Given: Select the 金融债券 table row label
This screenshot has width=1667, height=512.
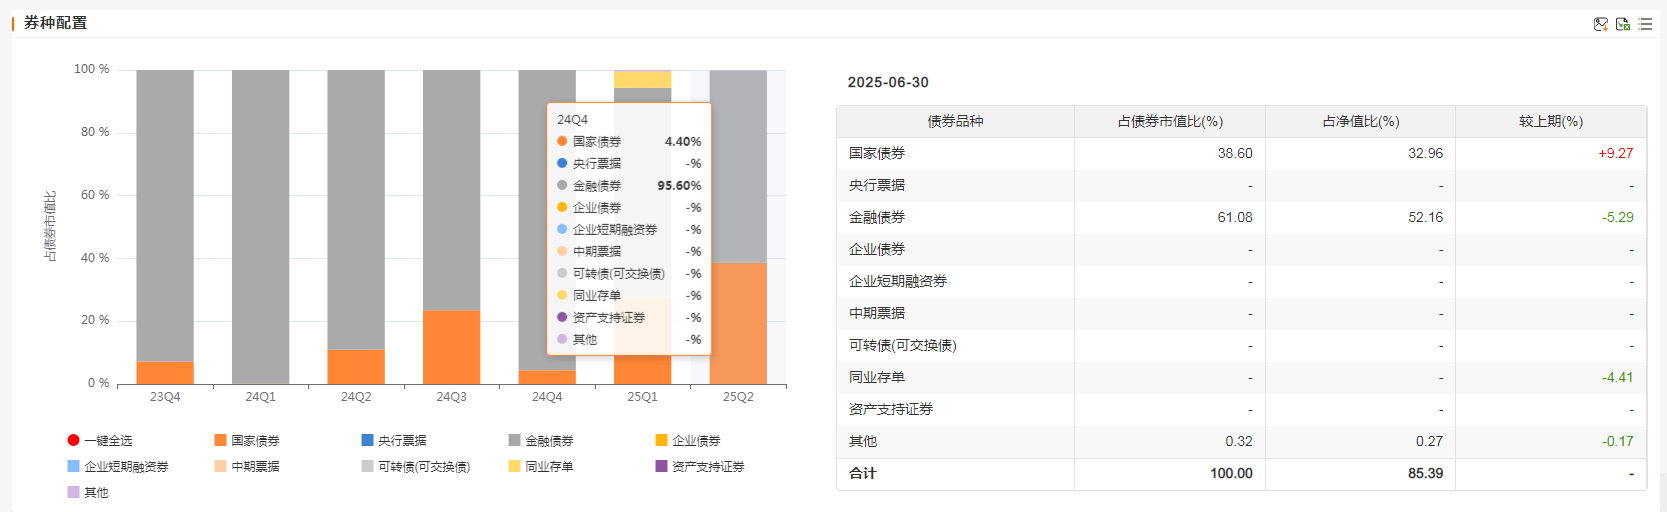Looking at the screenshot, I should coord(877,217).
